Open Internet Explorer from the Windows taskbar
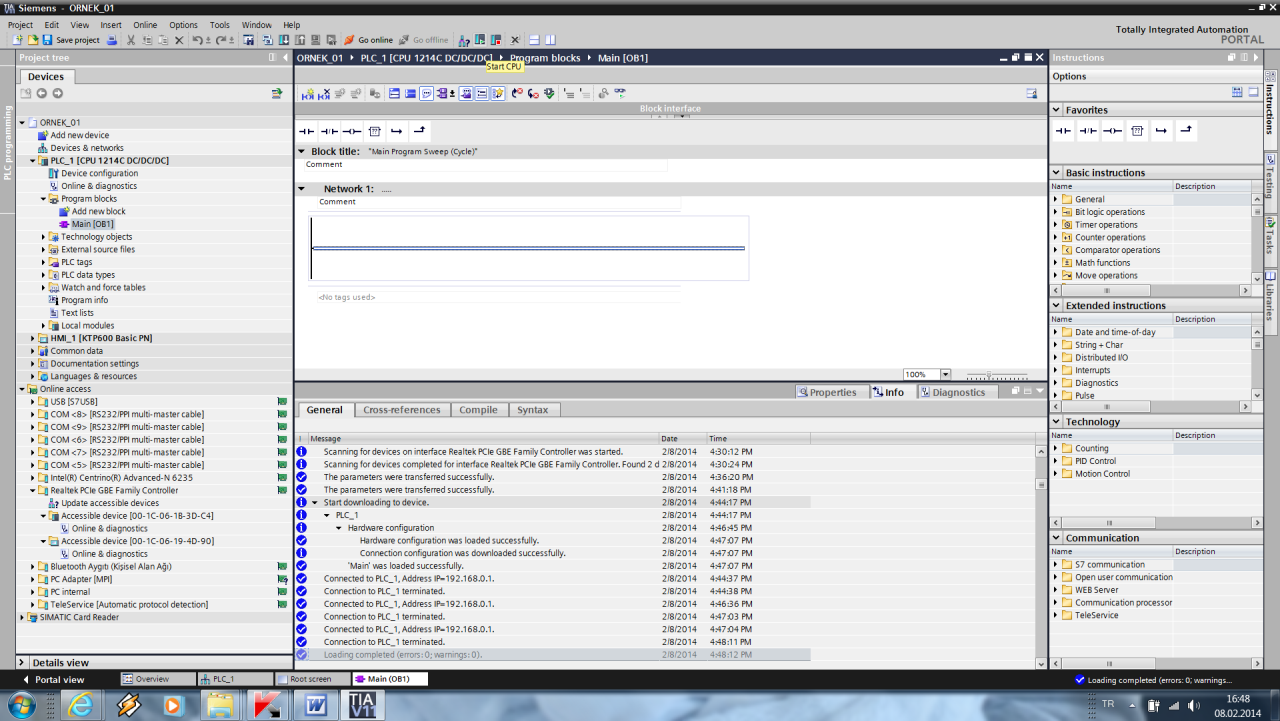 tap(80, 705)
